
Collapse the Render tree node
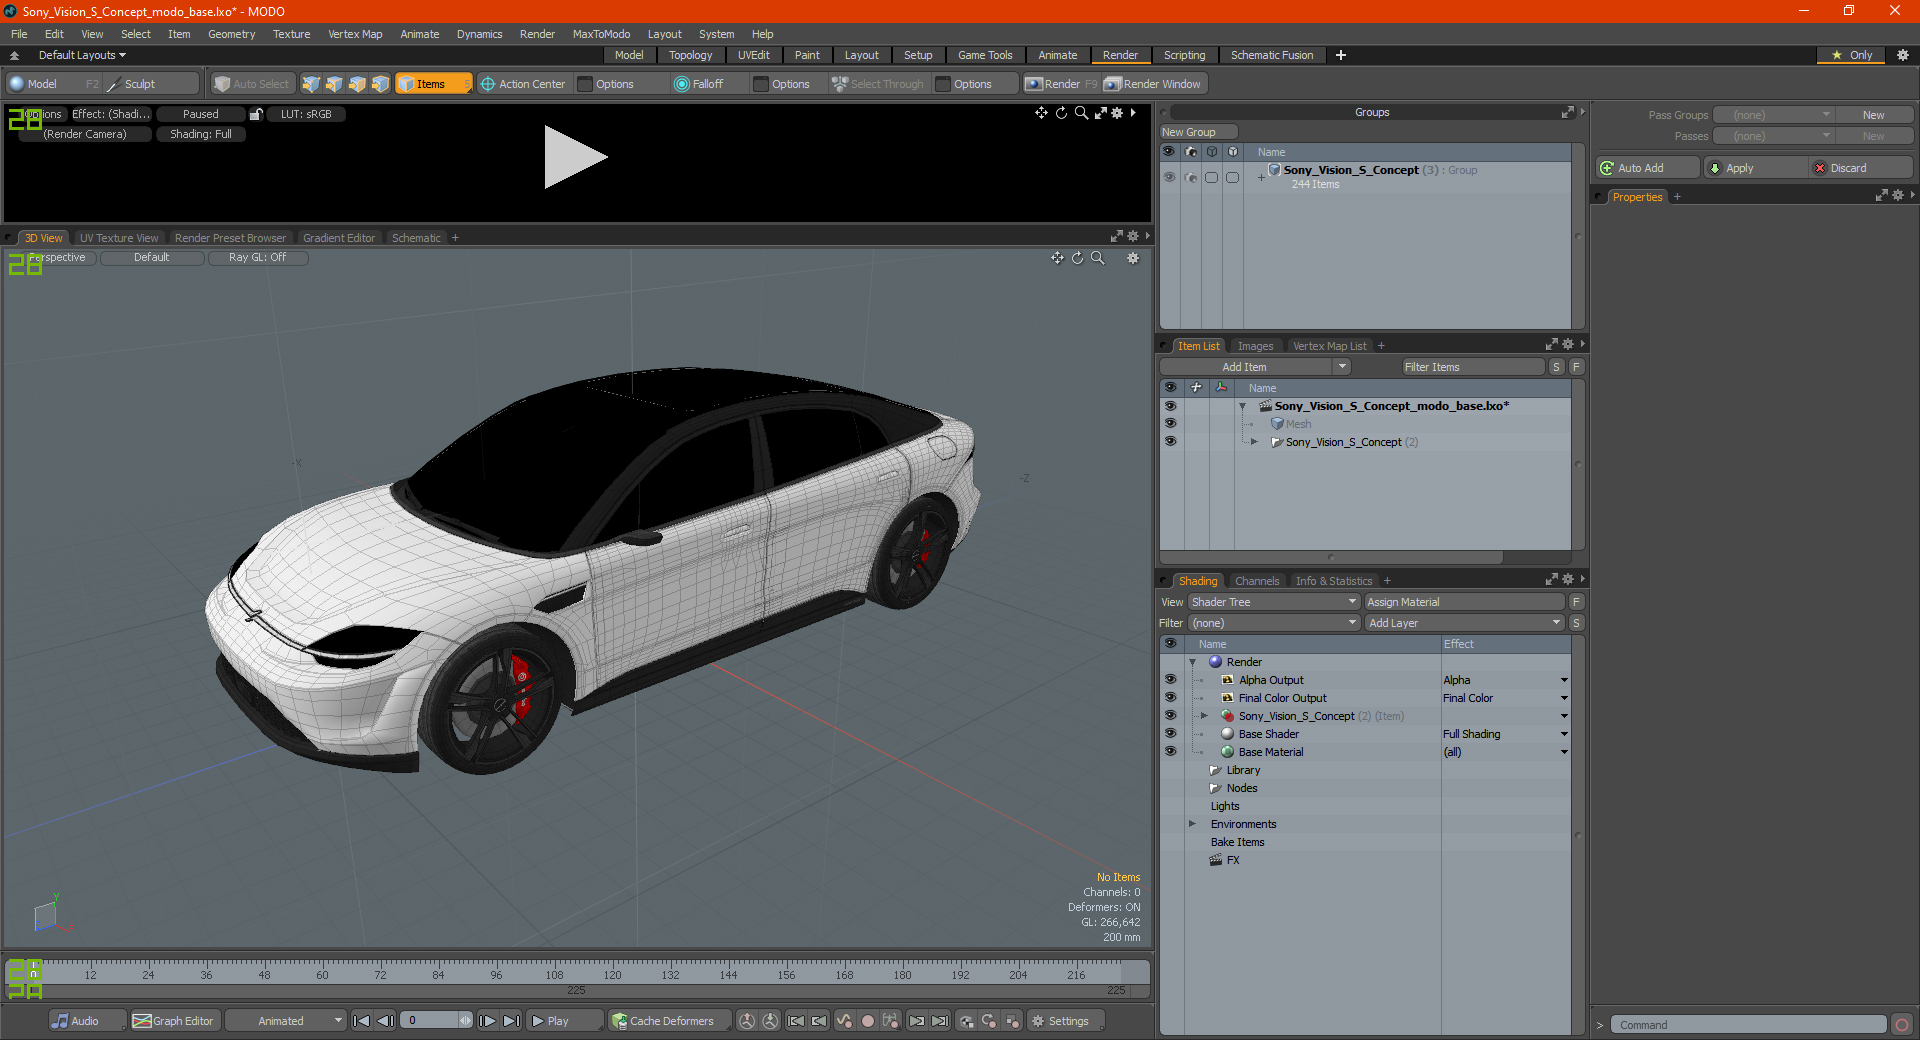click(x=1193, y=662)
